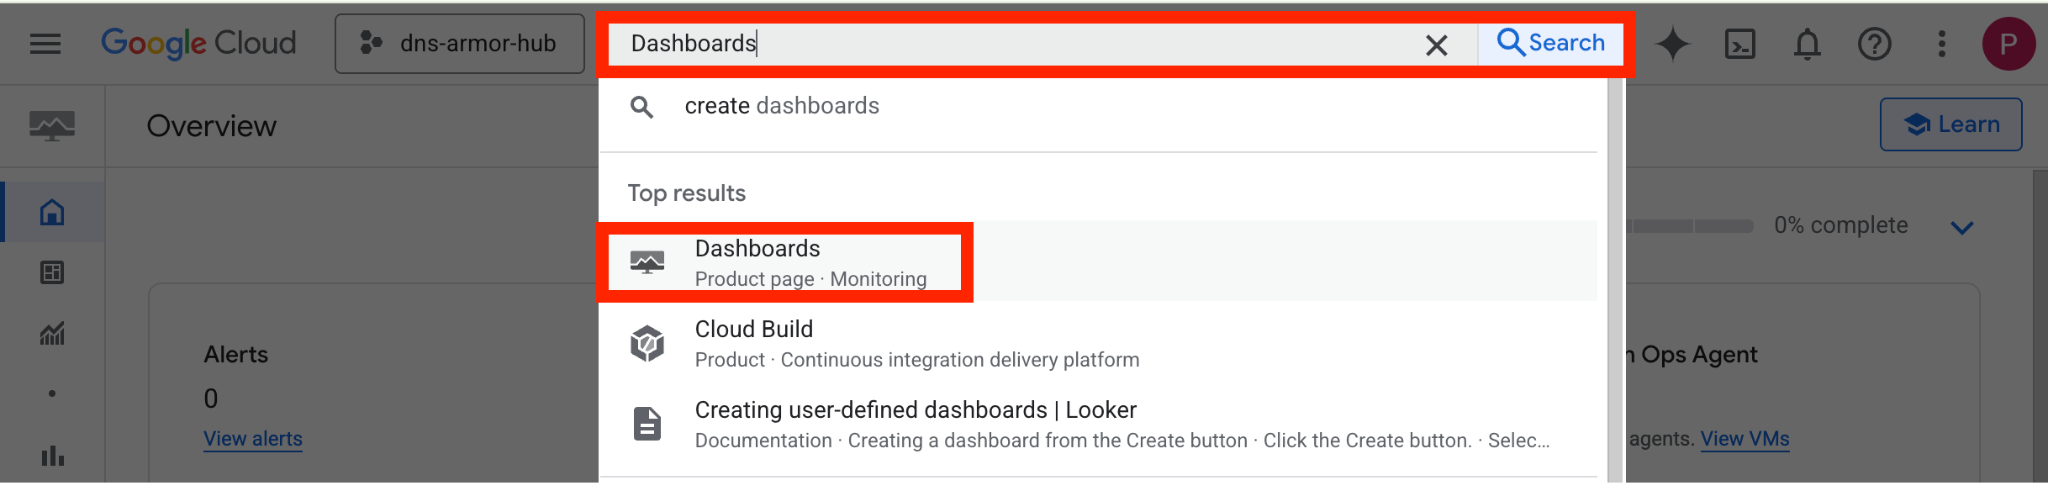The width and height of the screenshot is (2048, 483).
Task: Open the dns-armor-hub project picker
Action: pos(460,44)
